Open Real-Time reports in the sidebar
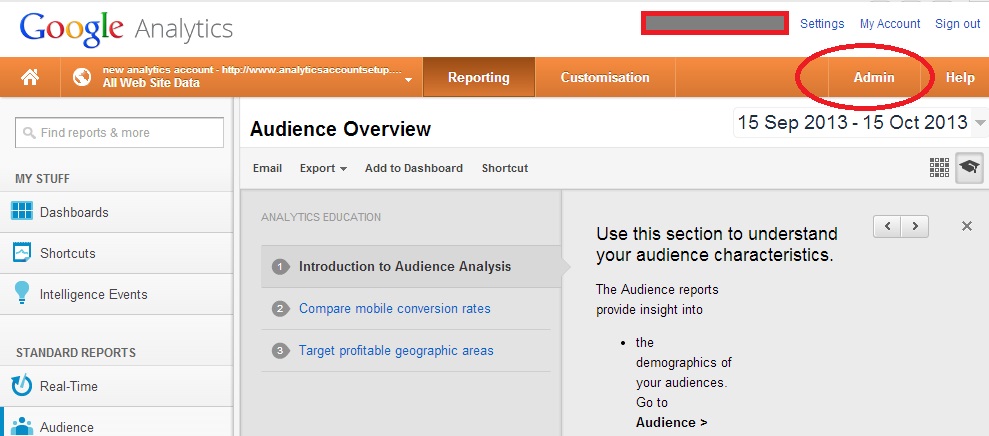The width and height of the screenshot is (989, 436). (x=116, y=386)
